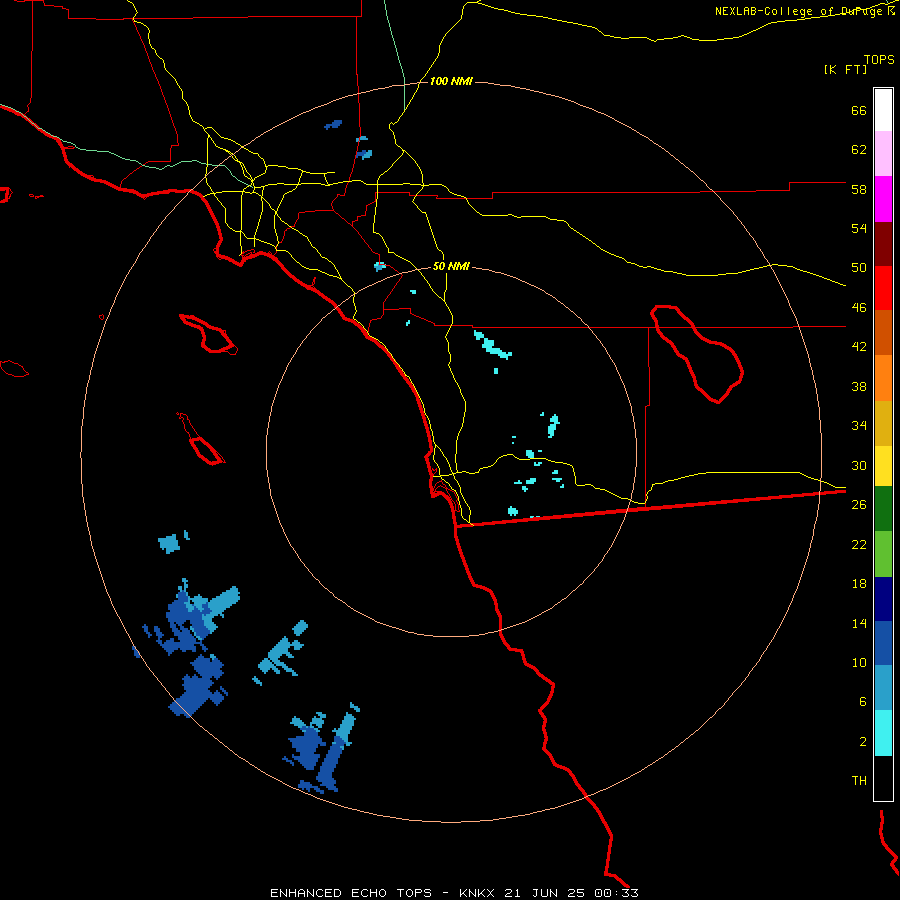Click the dark orange 46 kft legend swatch
900x900 pixels.
coord(883,333)
